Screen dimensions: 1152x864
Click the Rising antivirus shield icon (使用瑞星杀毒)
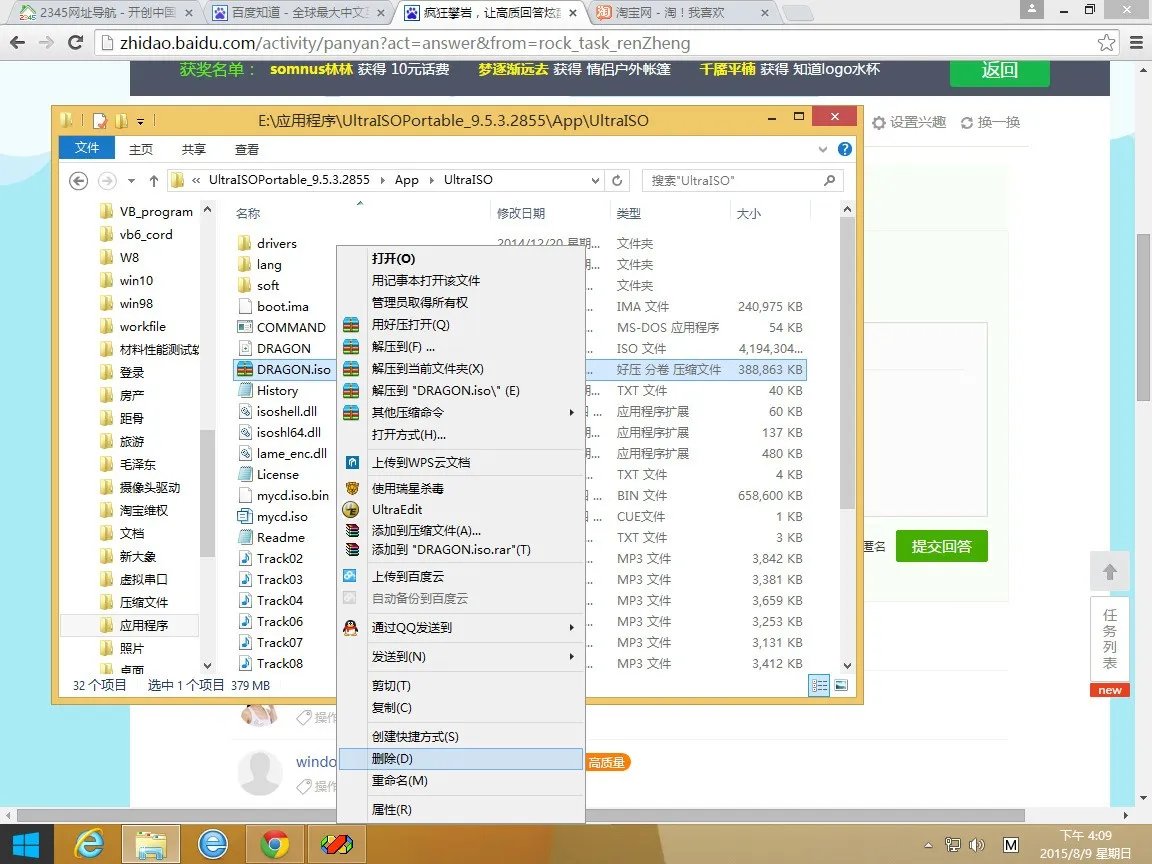351,488
